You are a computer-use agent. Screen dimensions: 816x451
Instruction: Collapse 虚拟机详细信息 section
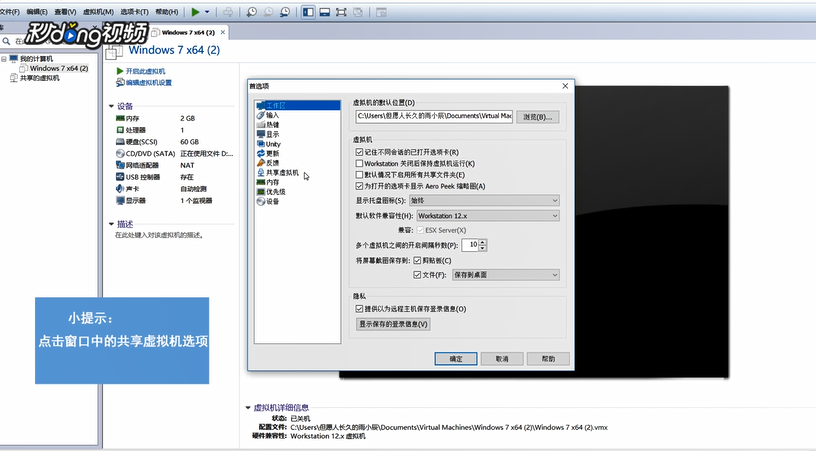tap(248, 408)
